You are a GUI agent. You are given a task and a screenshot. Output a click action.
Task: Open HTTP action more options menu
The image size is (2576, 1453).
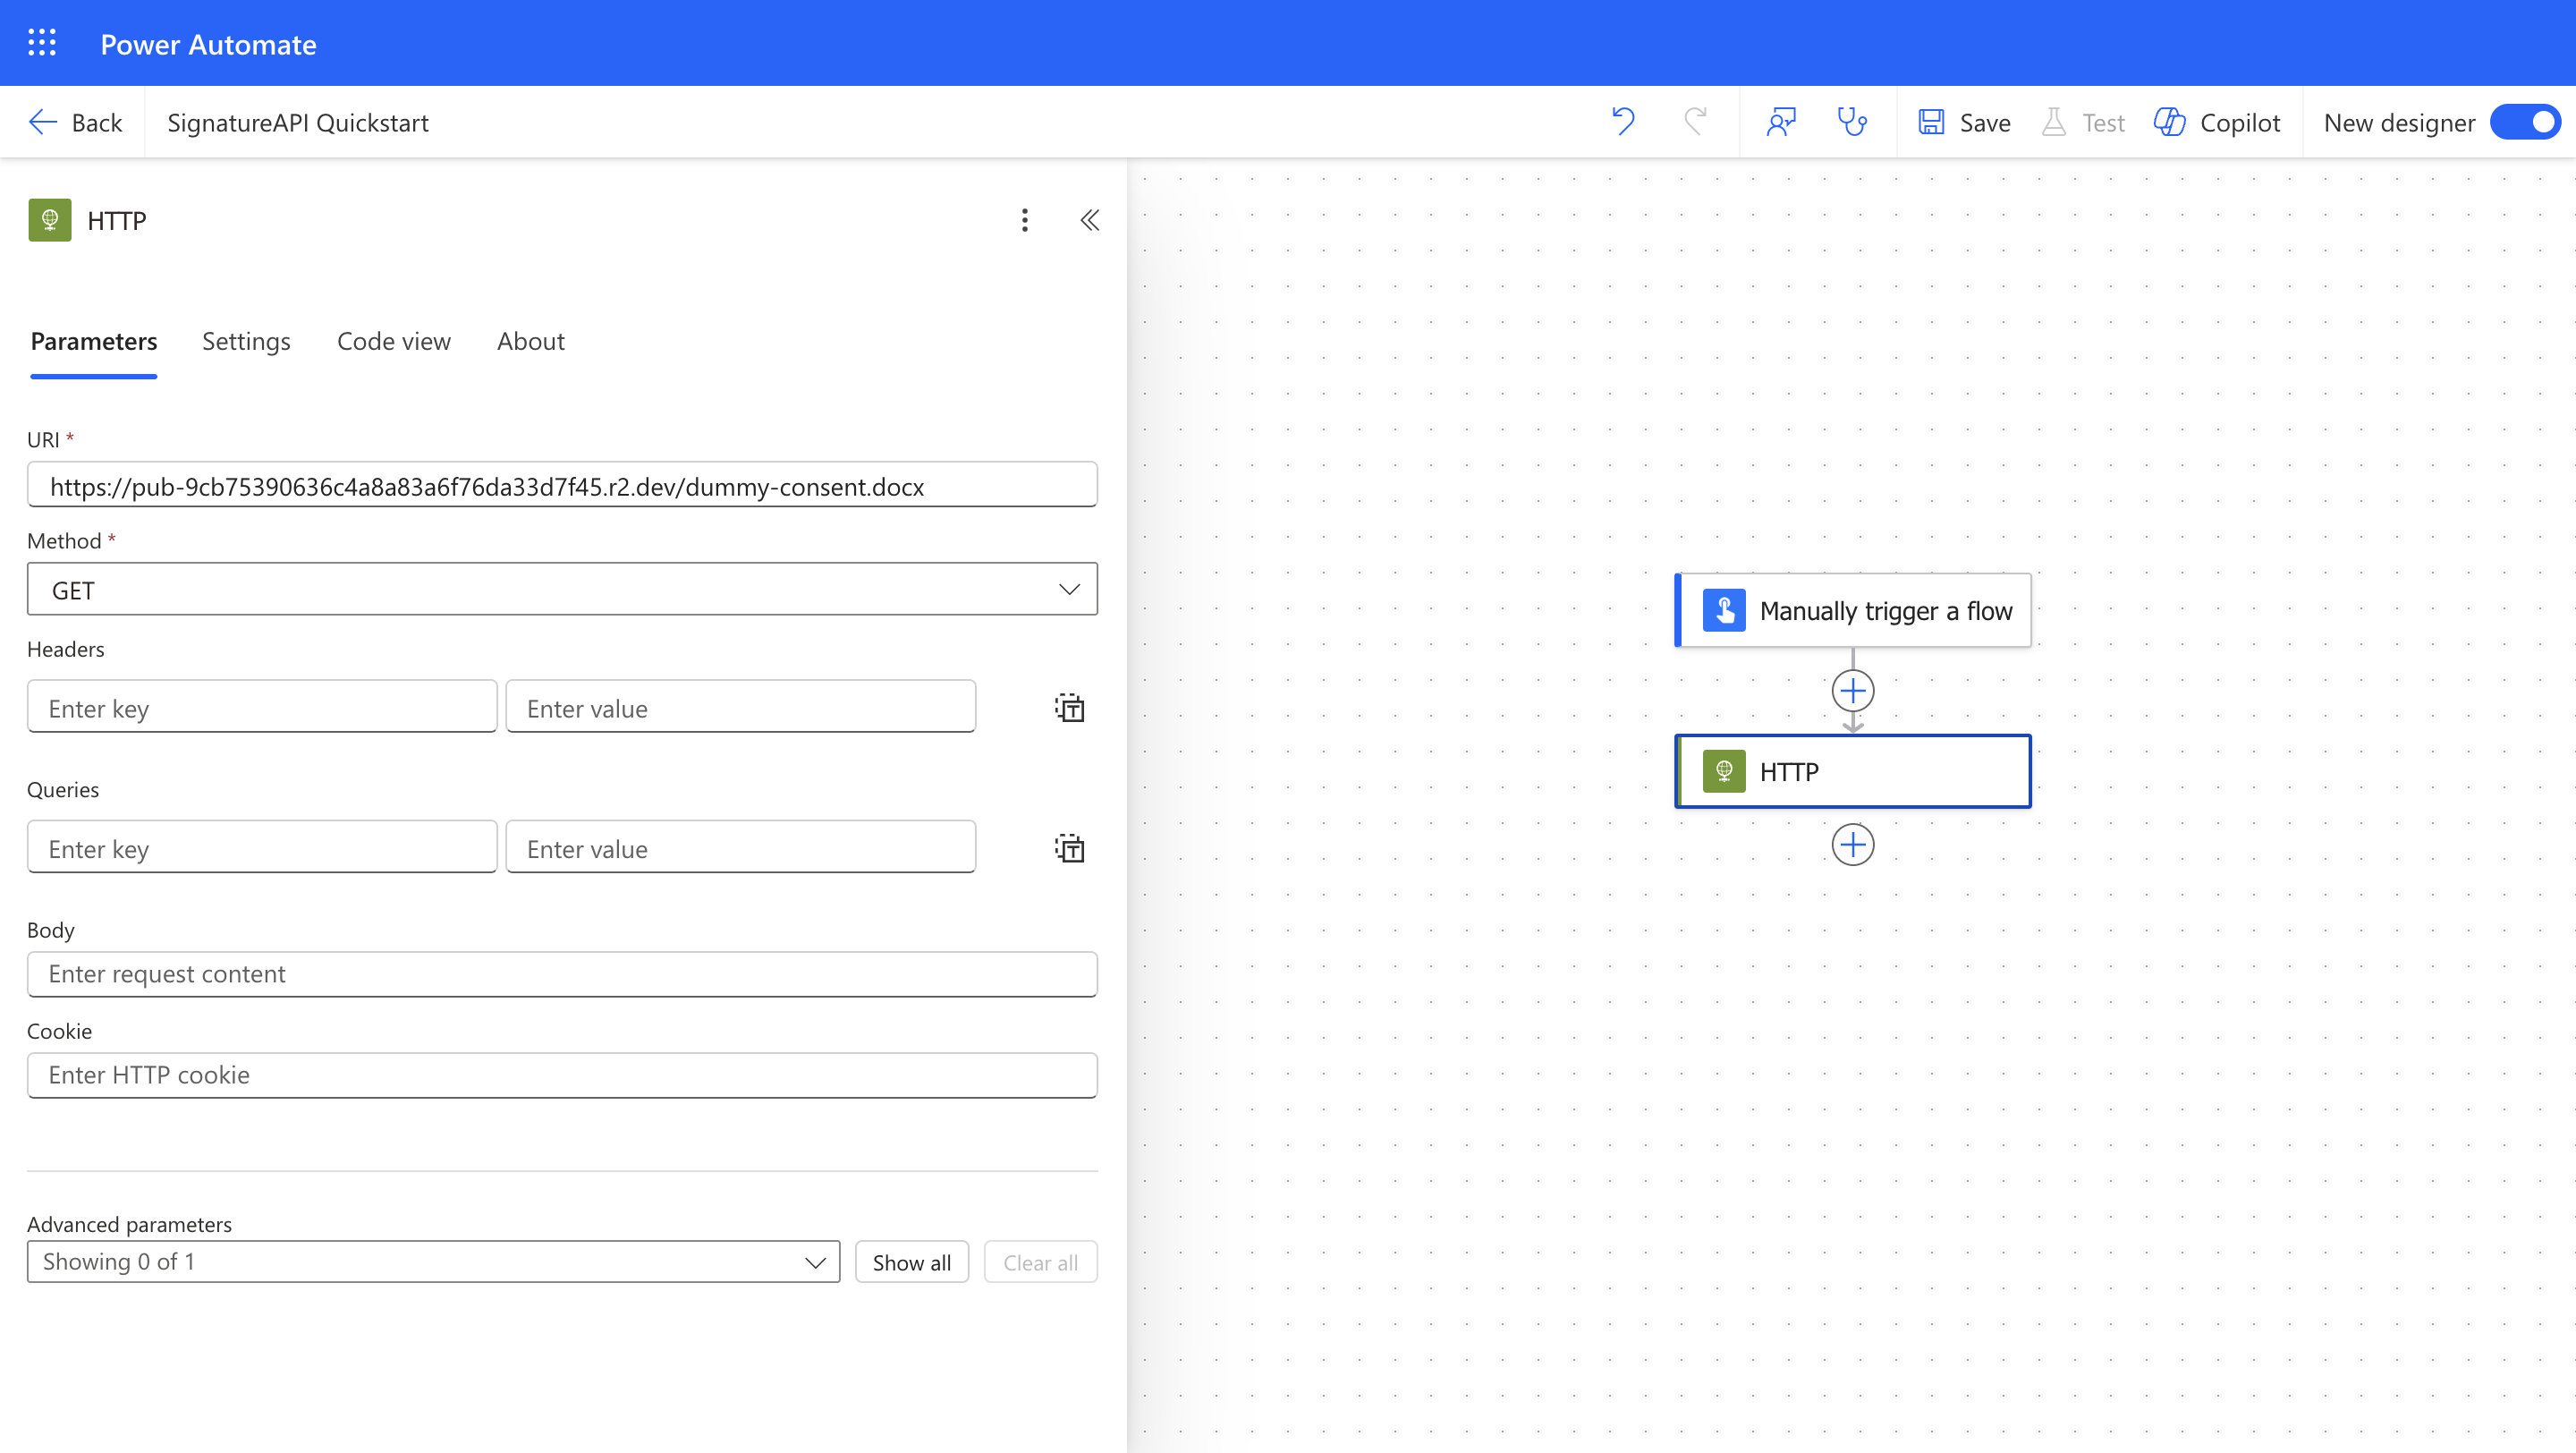click(1024, 220)
